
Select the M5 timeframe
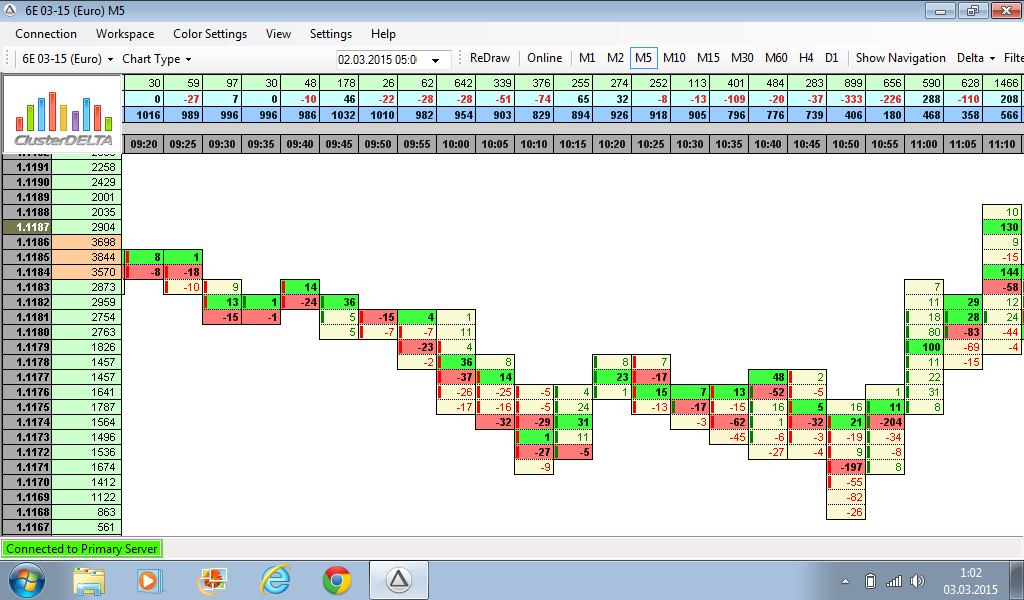click(x=643, y=58)
